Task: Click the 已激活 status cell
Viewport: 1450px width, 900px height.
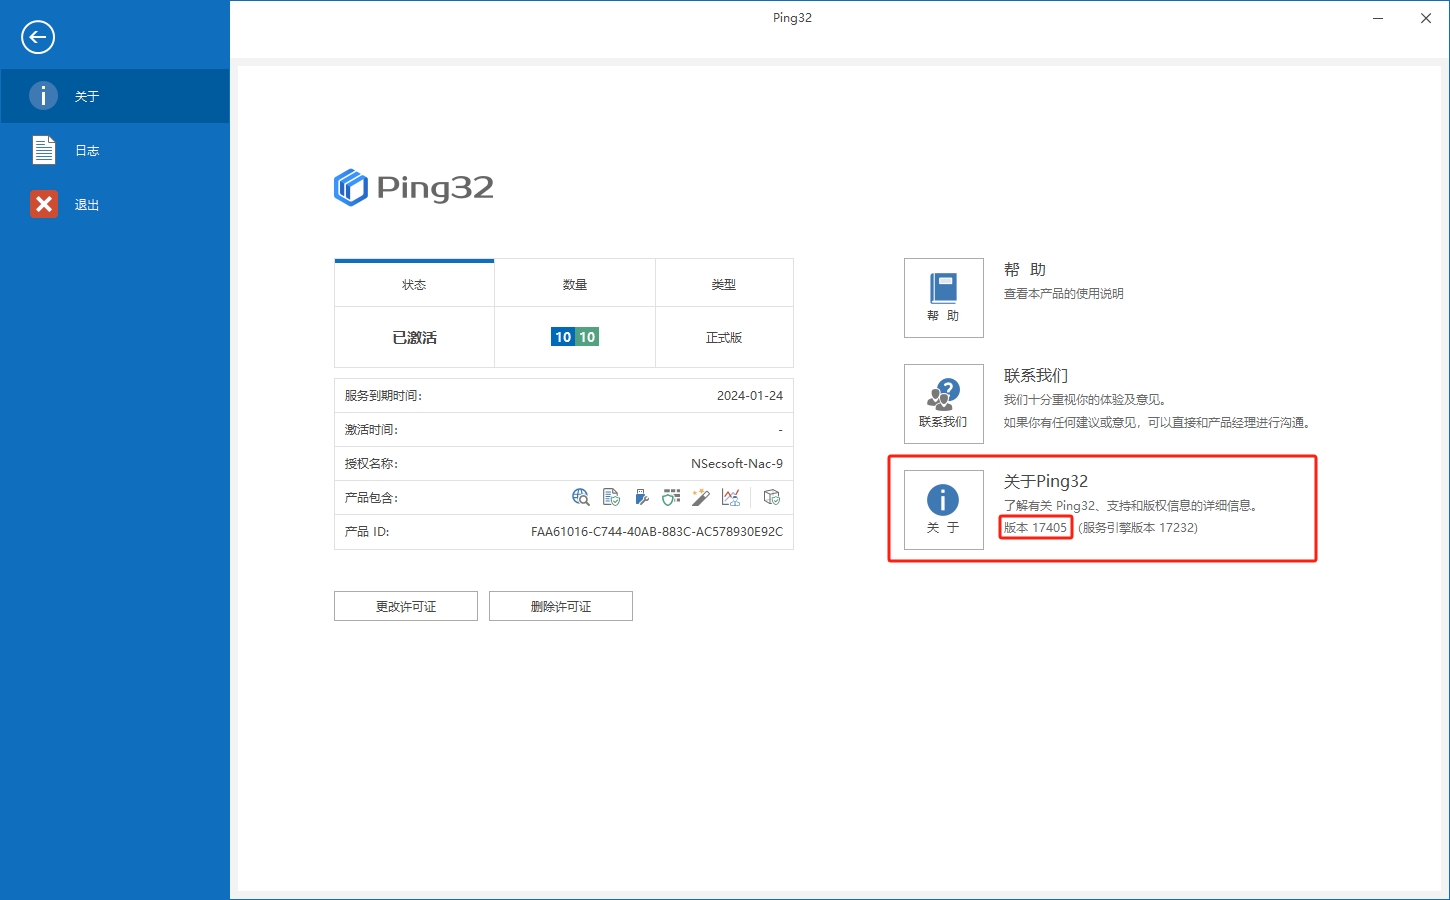Action: (x=414, y=337)
